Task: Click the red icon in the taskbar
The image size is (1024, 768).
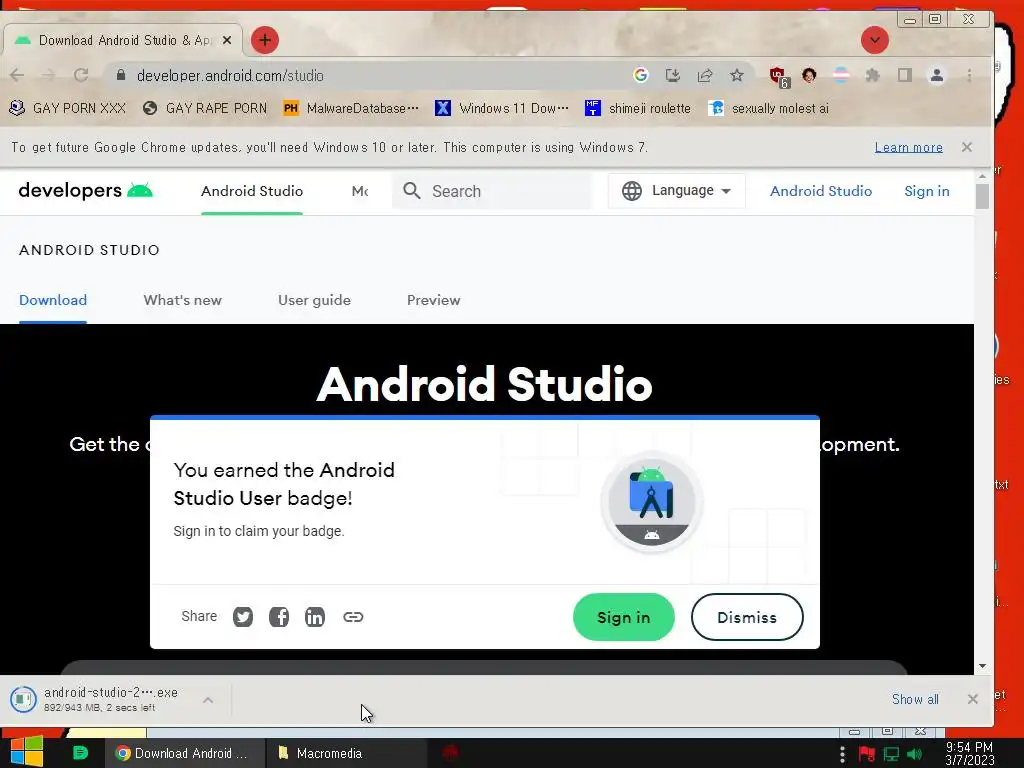Action: [x=451, y=753]
